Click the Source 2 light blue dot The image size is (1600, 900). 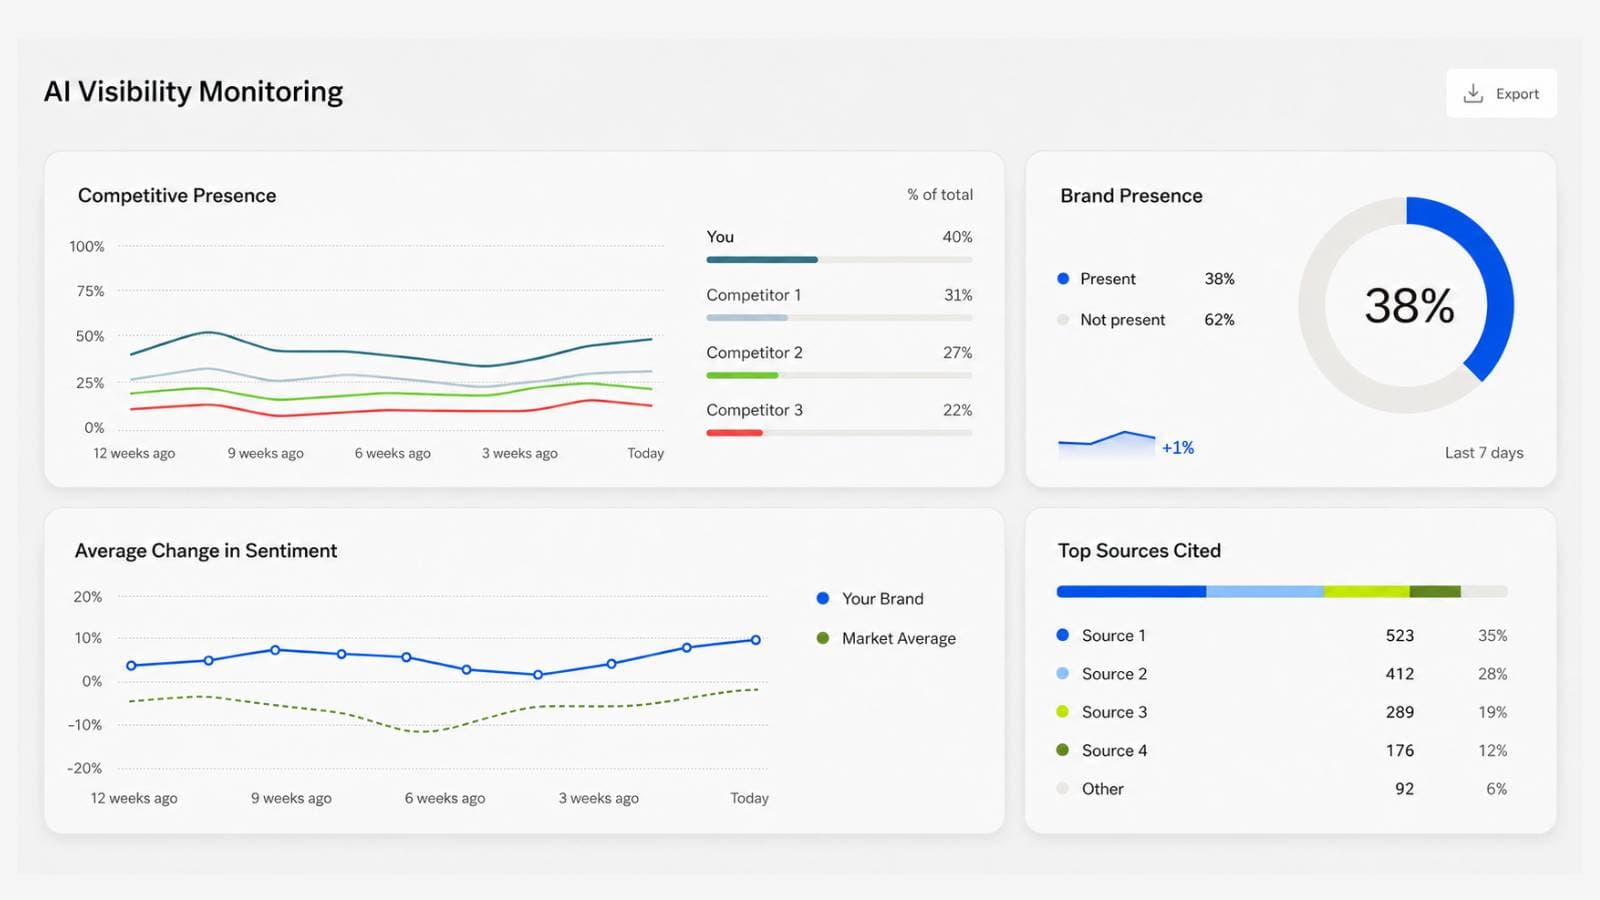[1063, 673]
